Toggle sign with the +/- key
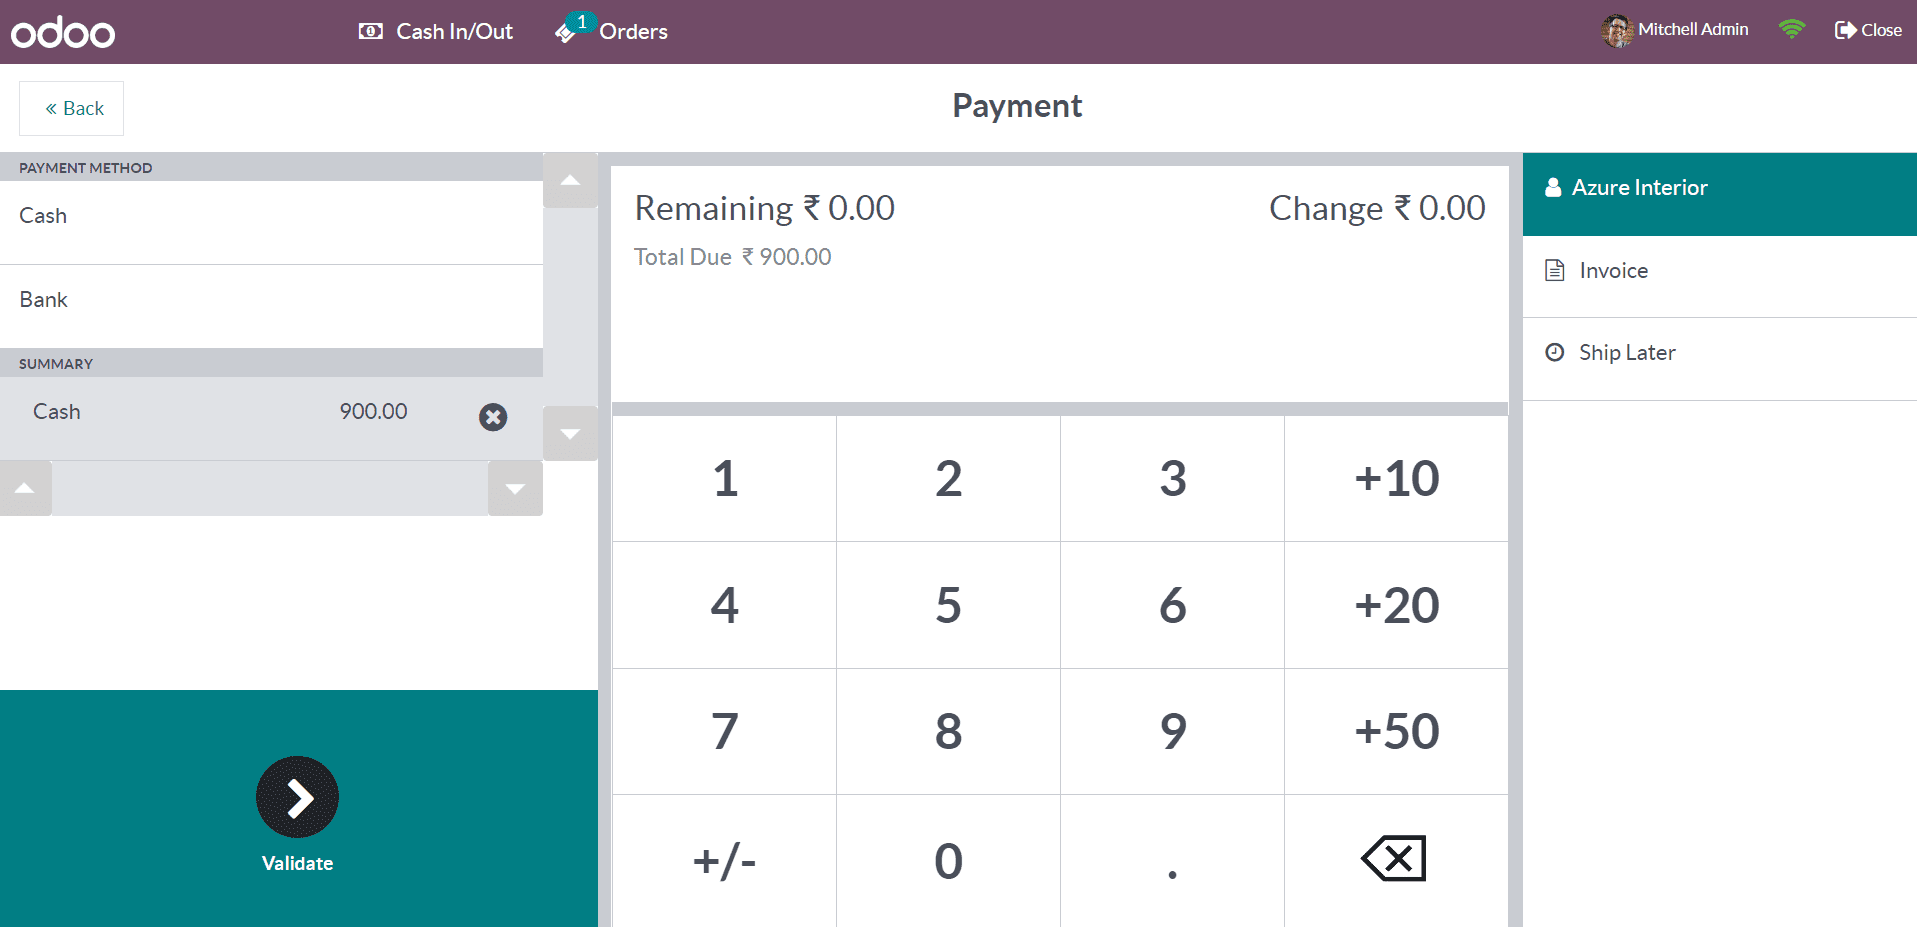 tap(724, 860)
